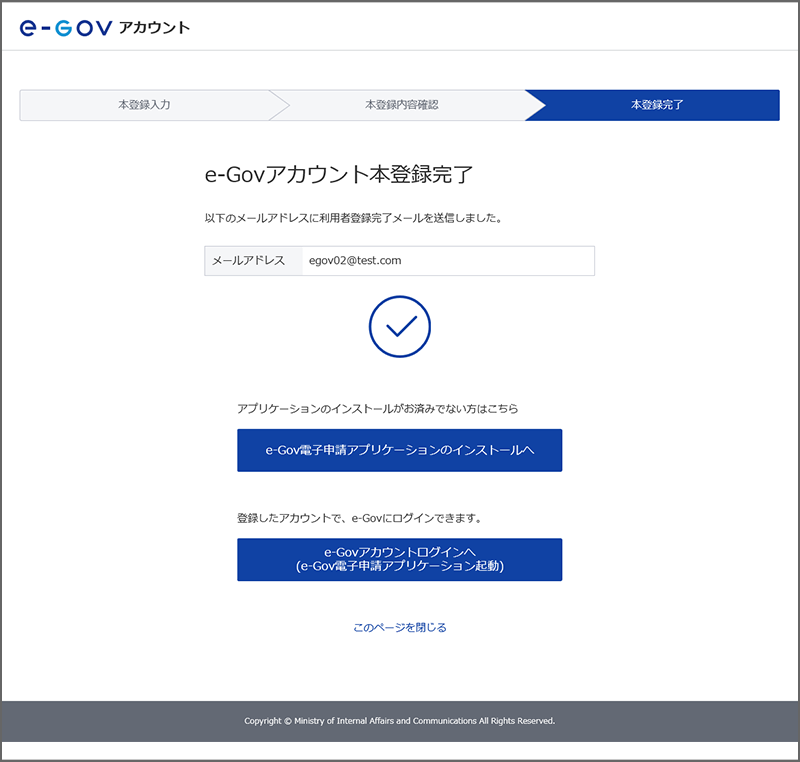Open e-Gov電子申請アプリケーションのインストールへ button
This screenshot has width=800, height=762.
pos(399,450)
